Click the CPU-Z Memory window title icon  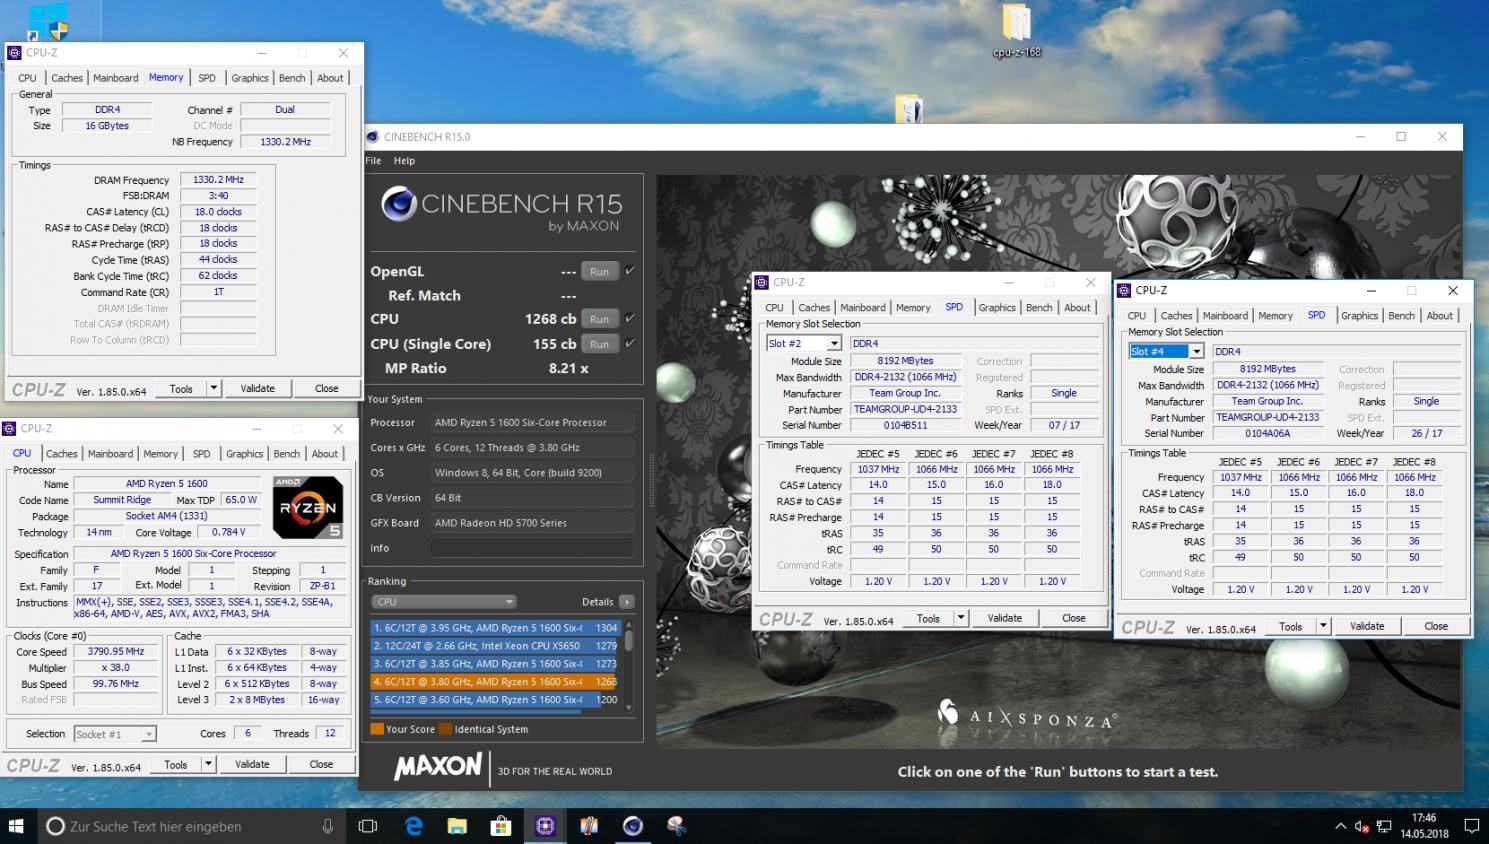coord(14,53)
